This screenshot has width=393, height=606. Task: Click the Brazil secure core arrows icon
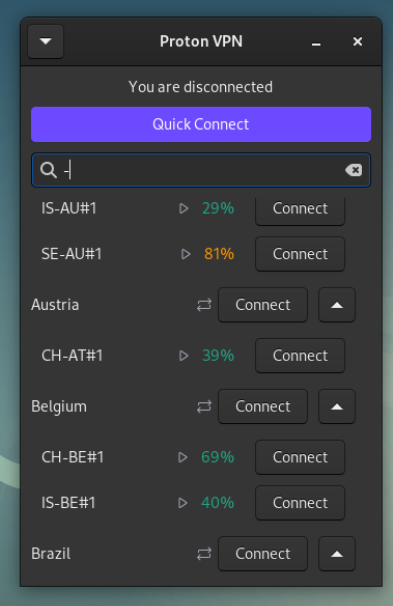204,554
